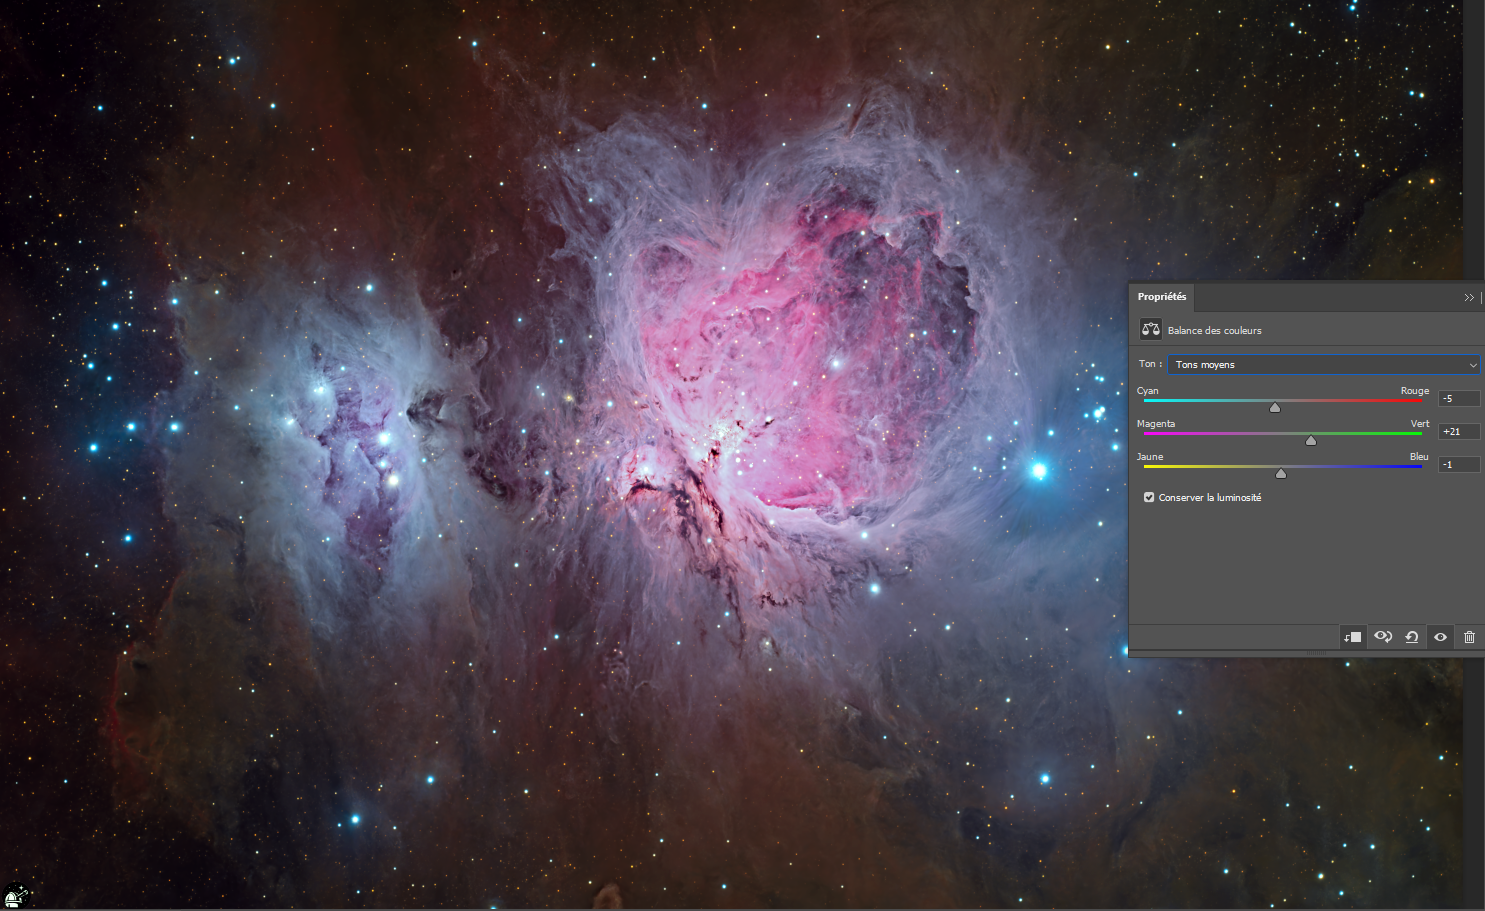Select the Propriétés tab

(x=1162, y=297)
